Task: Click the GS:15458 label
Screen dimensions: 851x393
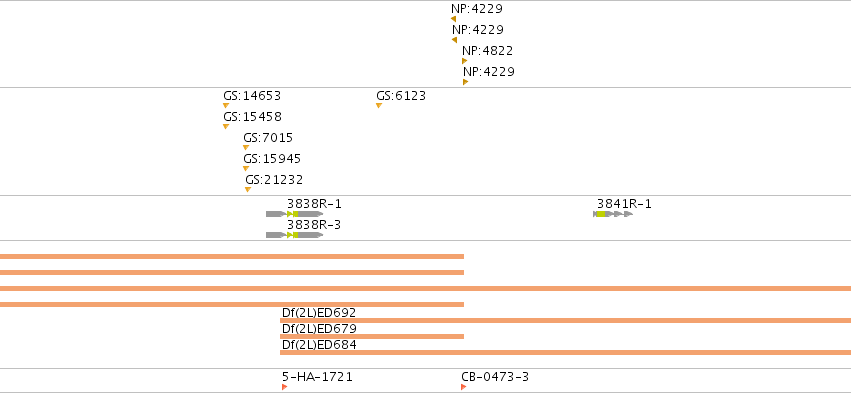Action: [x=252, y=117]
